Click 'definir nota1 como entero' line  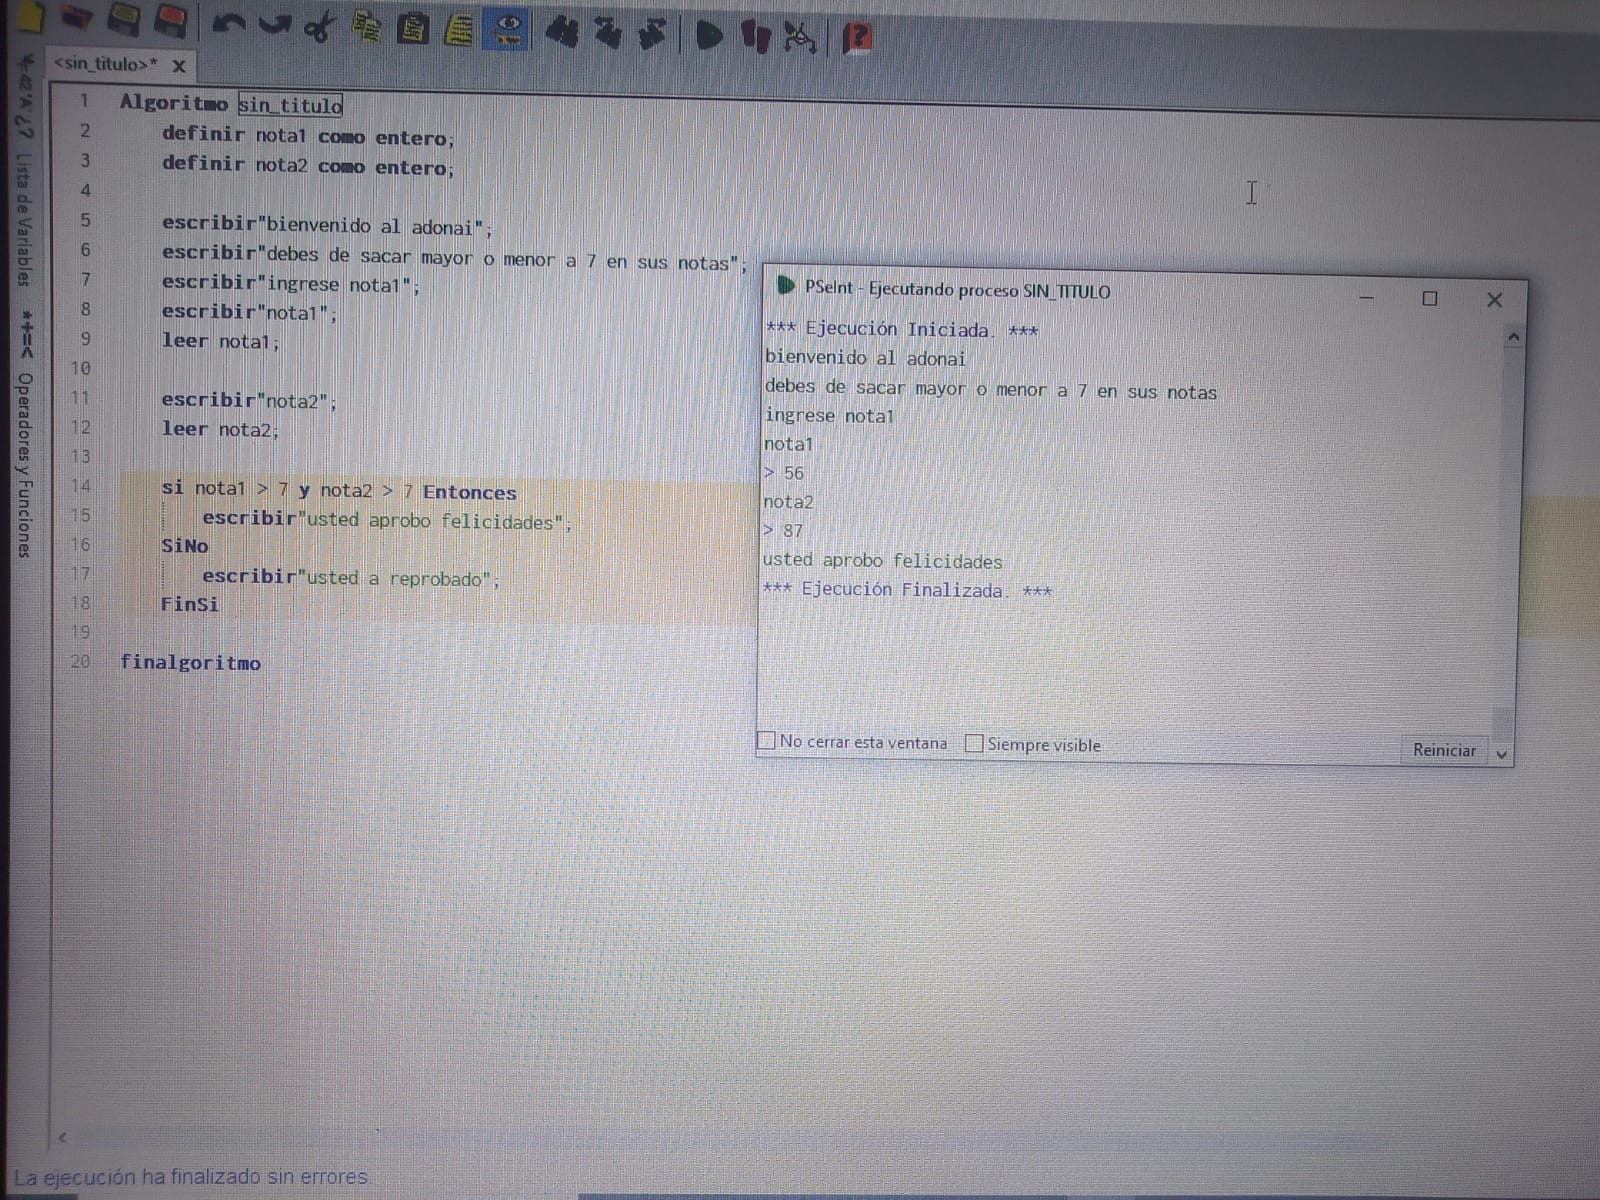(x=308, y=136)
